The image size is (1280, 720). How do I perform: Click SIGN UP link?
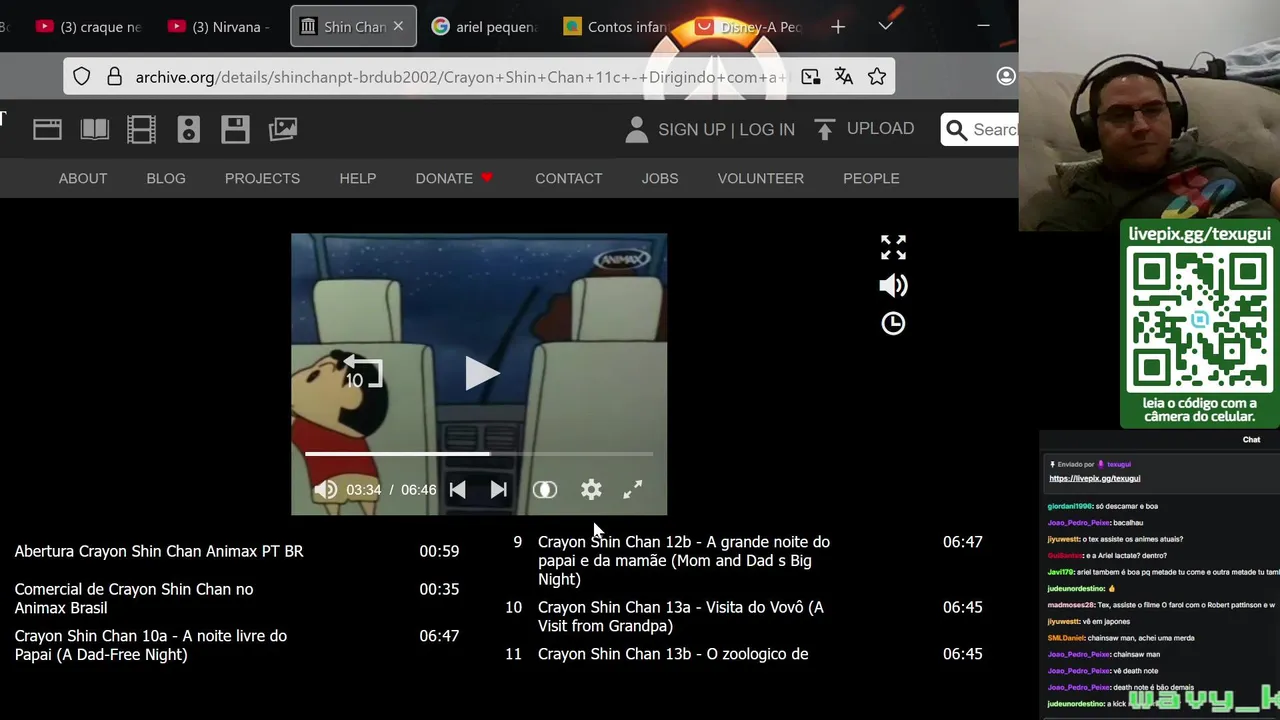[692, 130]
